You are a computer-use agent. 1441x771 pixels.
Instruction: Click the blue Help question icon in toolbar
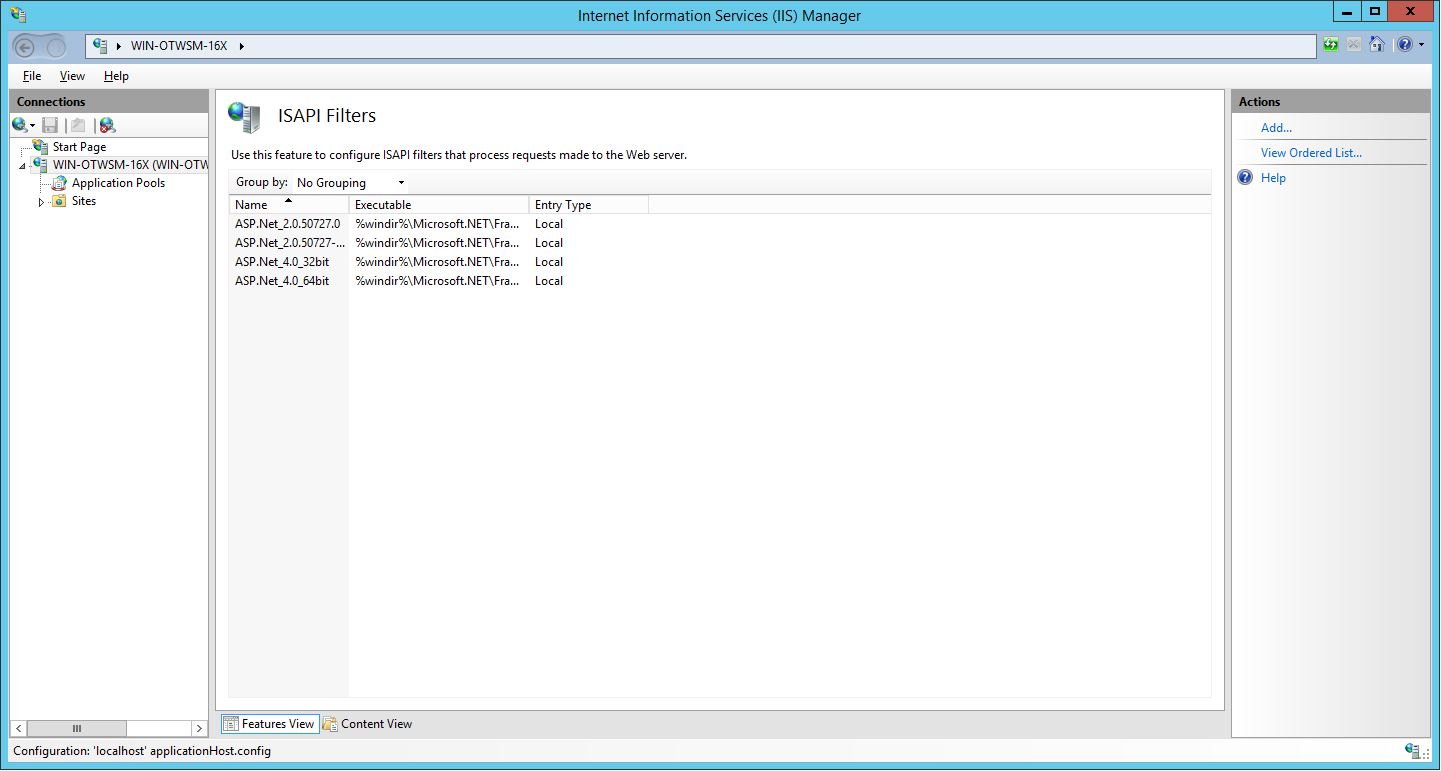[x=1405, y=45]
